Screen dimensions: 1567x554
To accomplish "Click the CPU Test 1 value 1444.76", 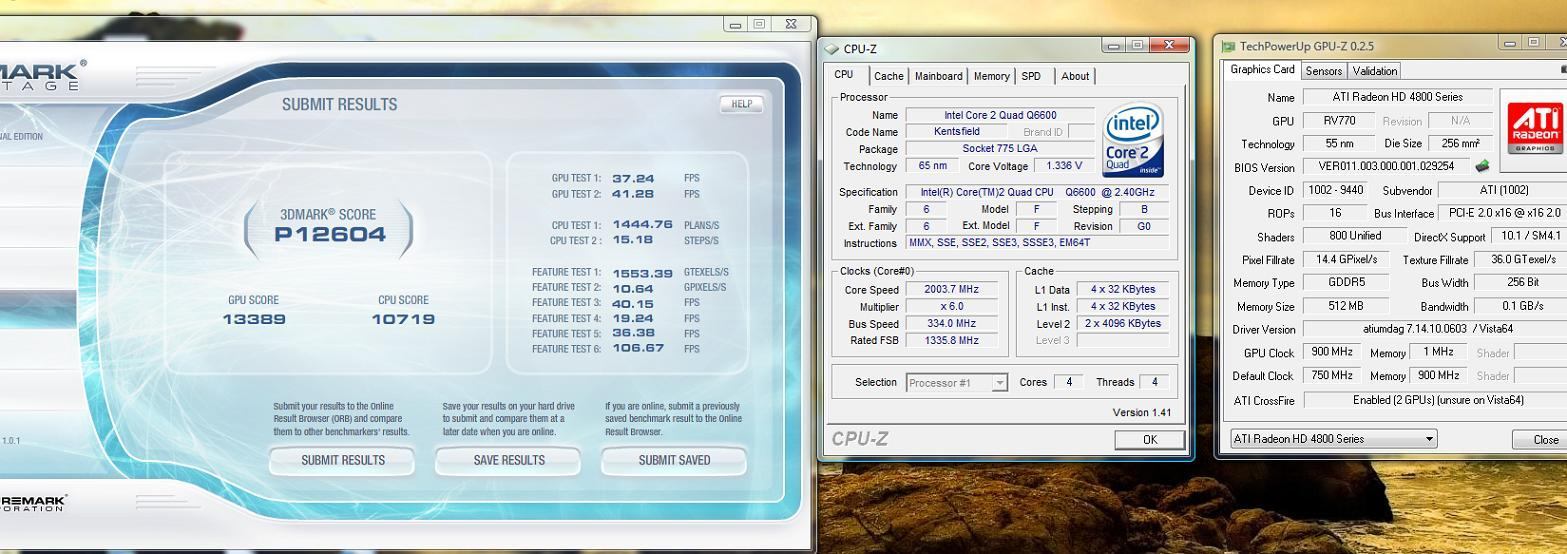I will click(x=642, y=225).
